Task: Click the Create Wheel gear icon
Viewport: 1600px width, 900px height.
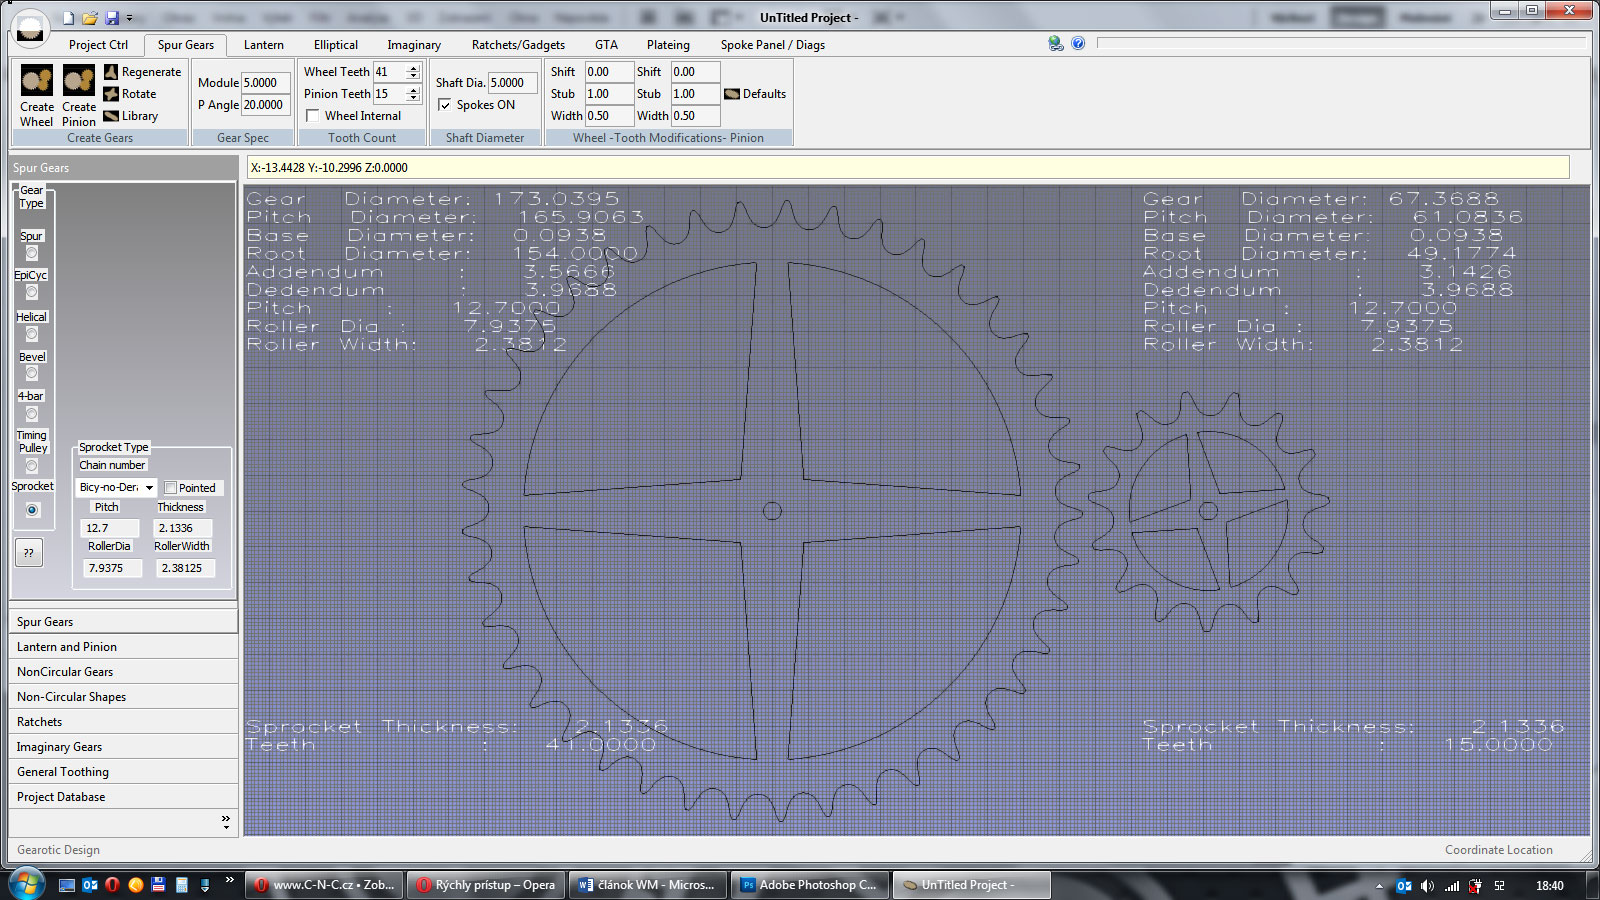Action: (x=37, y=81)
